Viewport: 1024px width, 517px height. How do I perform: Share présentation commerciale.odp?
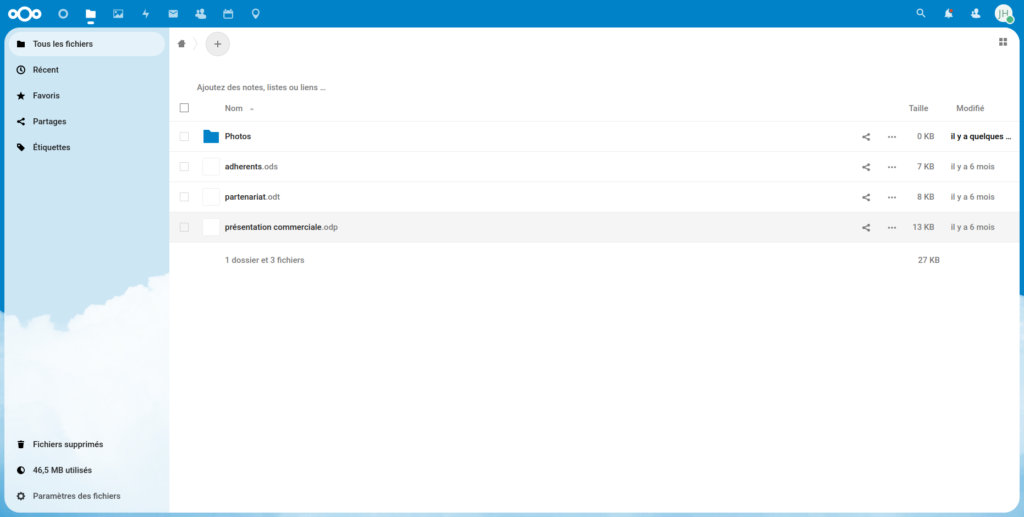[866, 228]
